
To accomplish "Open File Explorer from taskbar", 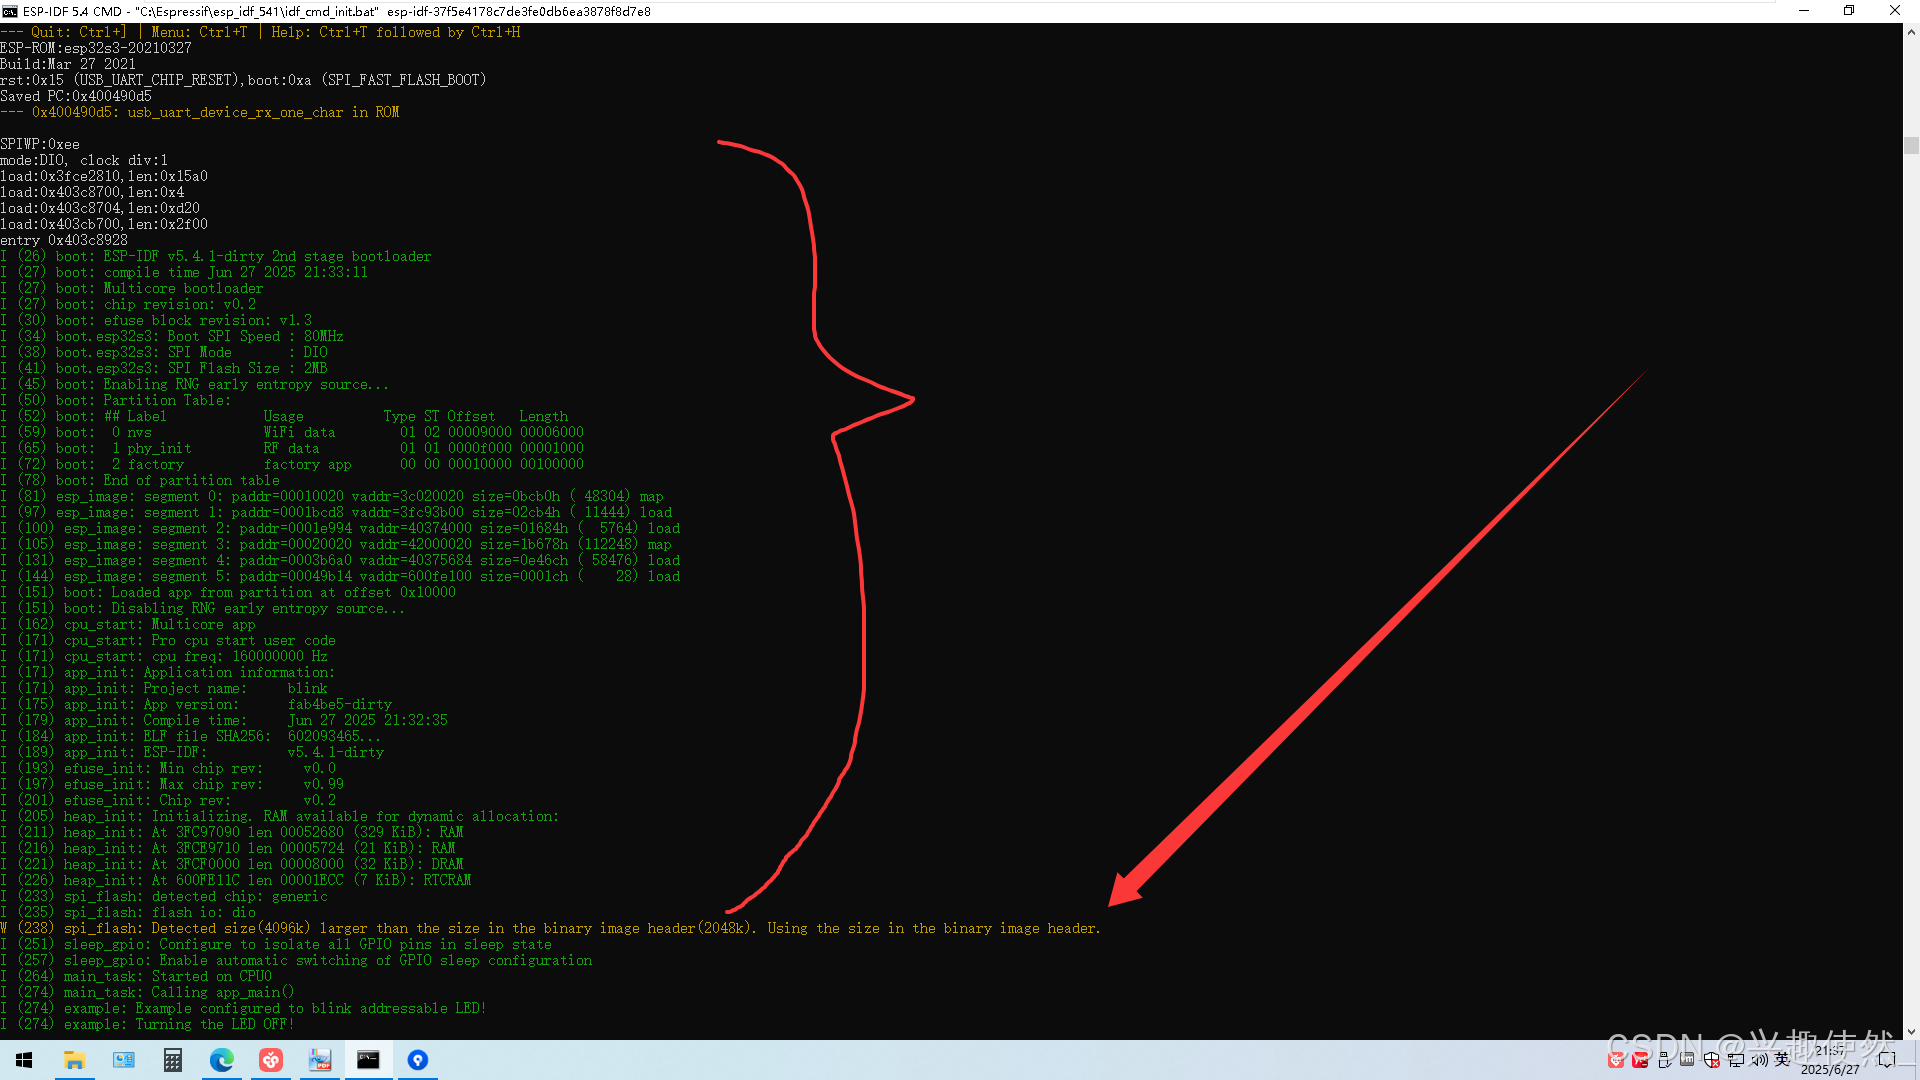I will [x=74, y=1060].
